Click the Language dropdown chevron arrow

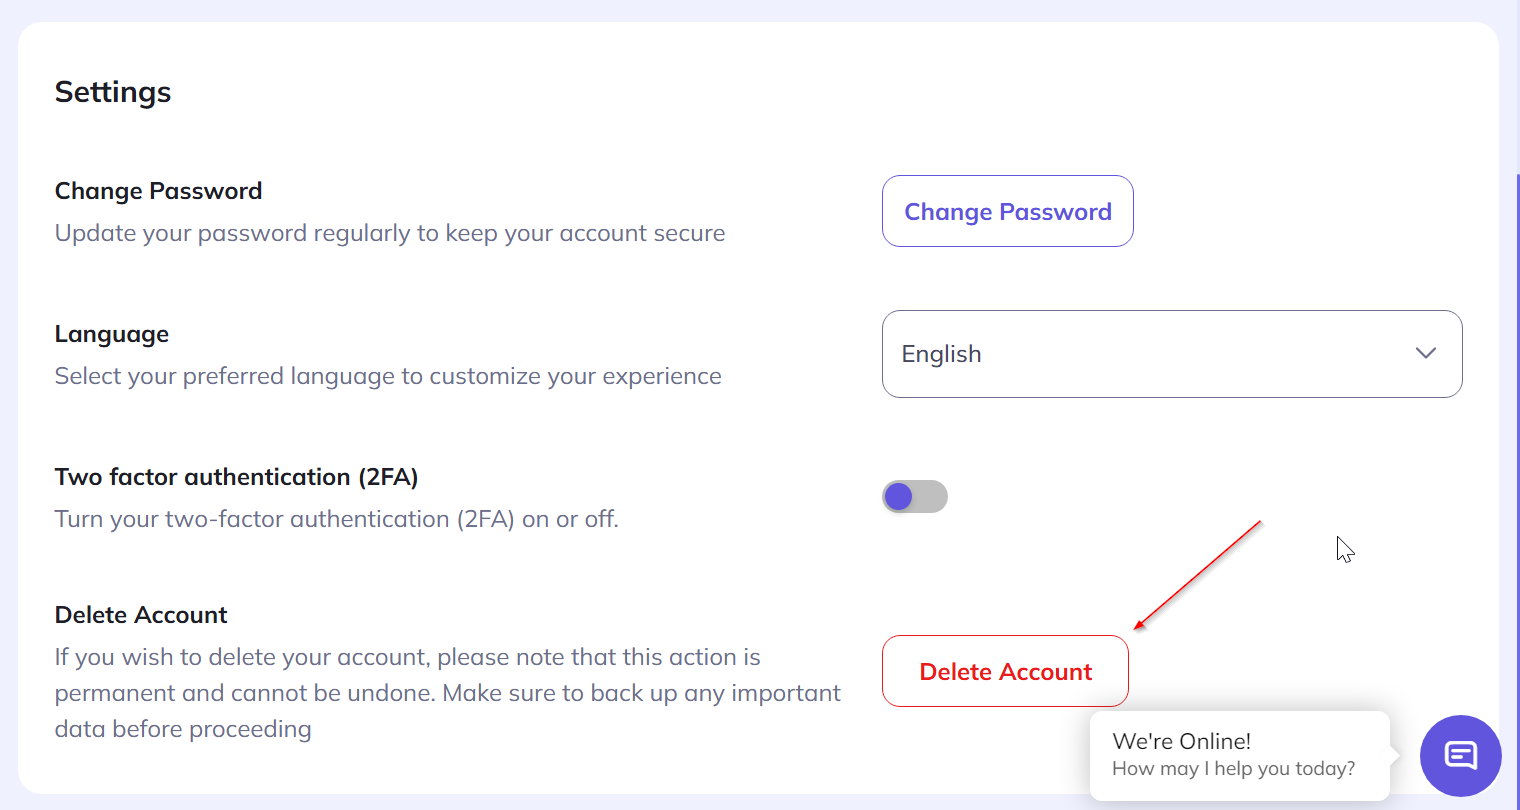tap(1426, 353)
